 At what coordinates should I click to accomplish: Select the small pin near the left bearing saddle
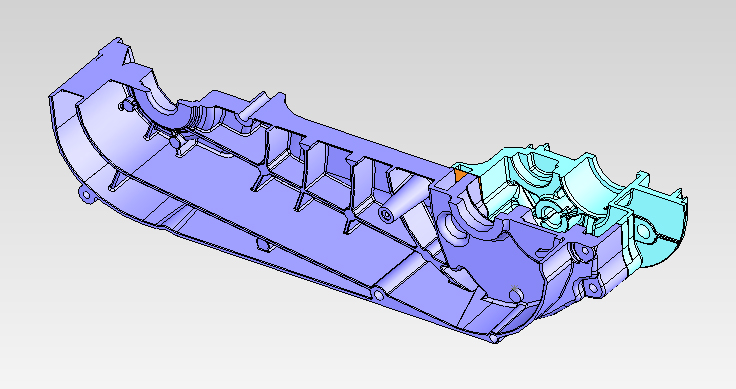pos(124,106)
